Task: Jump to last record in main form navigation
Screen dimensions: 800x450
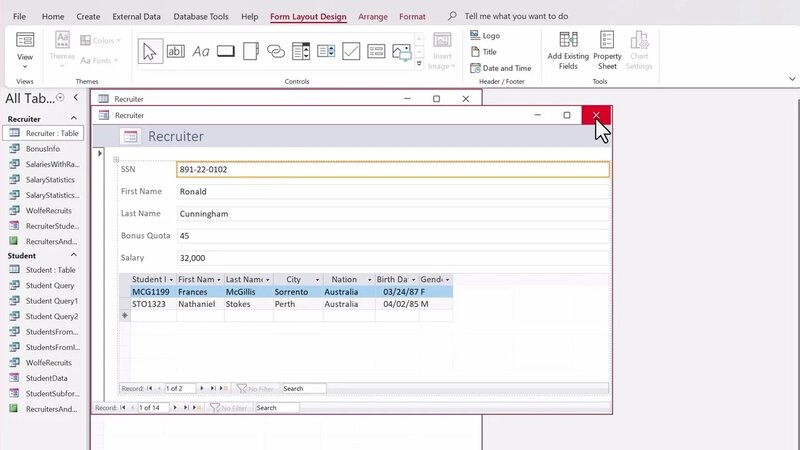Action: click(186, 408)
